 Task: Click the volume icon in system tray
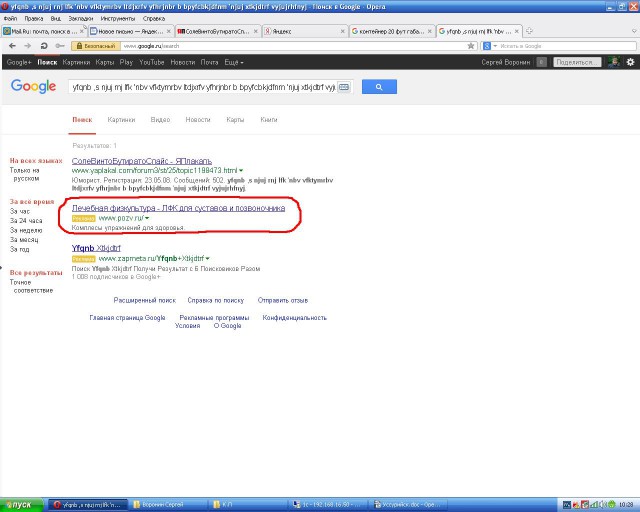[604, 505]
